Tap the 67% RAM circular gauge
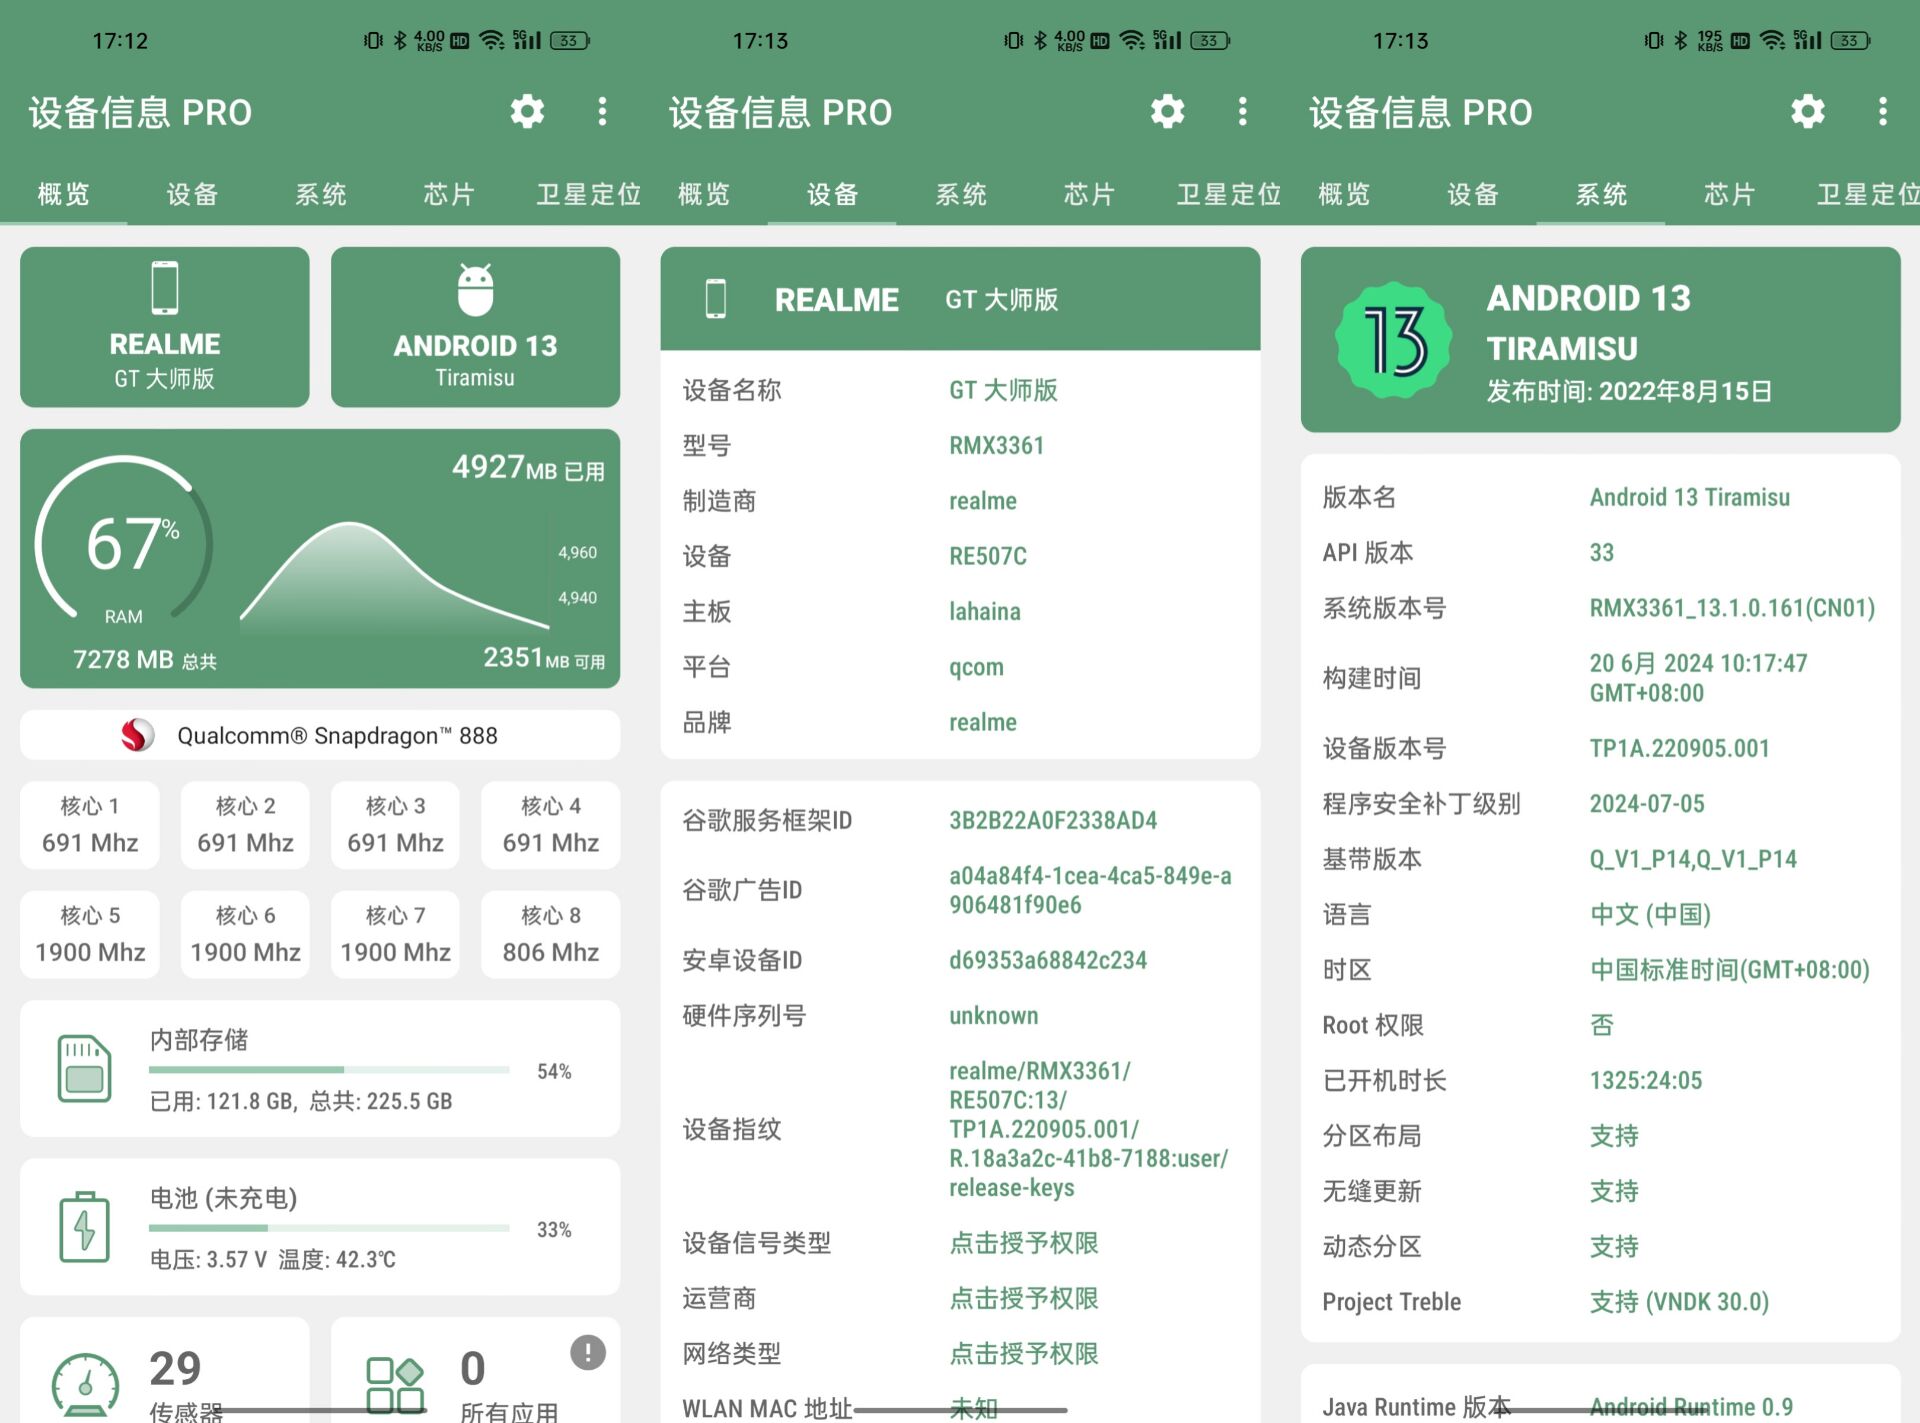The image size is (1920, 1423). pyautogui.click(x=124, y=541)
